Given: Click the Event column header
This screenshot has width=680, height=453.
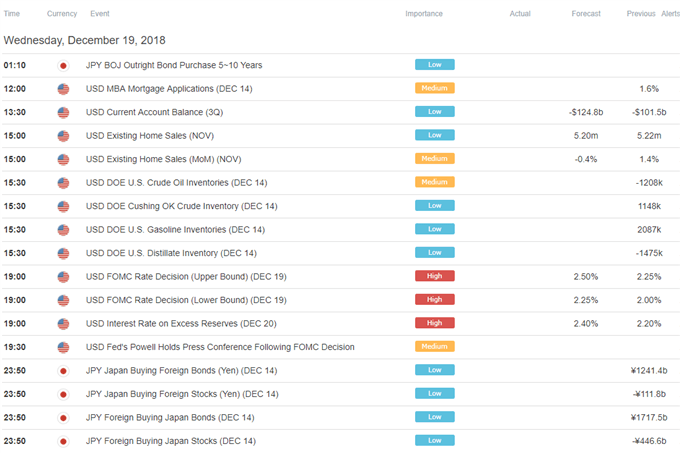Looking at the screenshot, I should click(x=100, y=13).
